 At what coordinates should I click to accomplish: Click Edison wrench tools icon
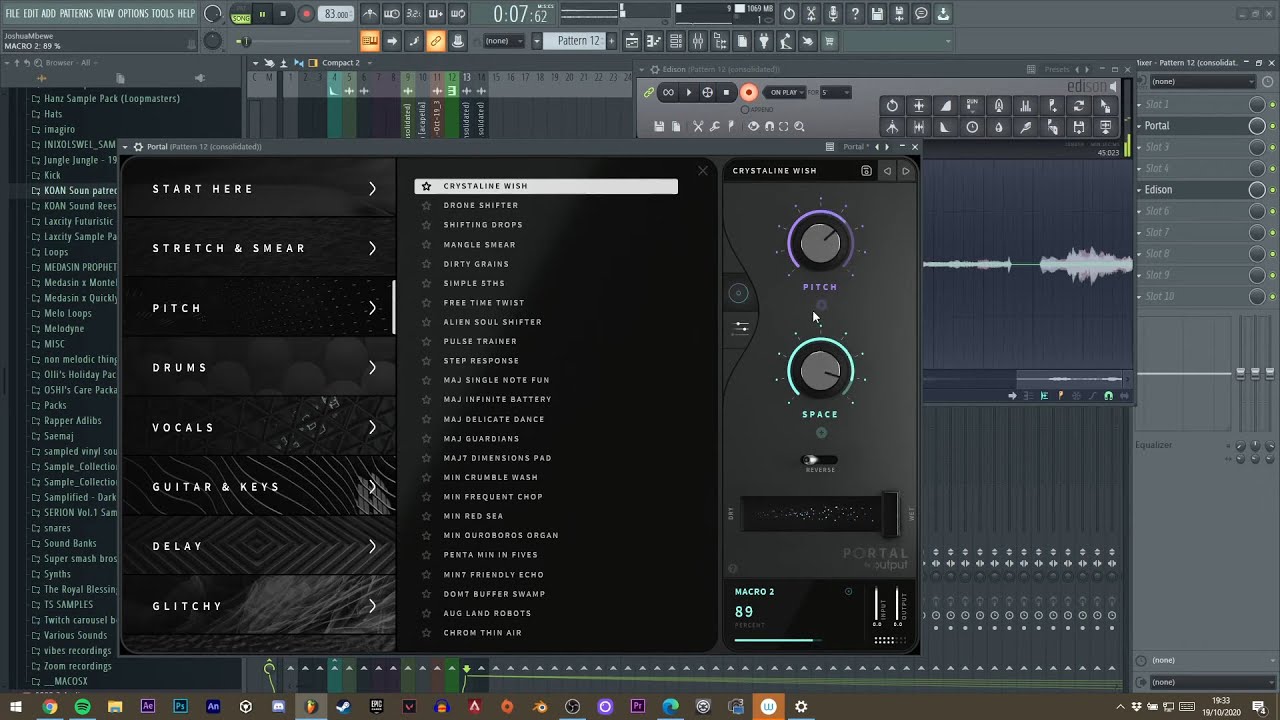(x=714, y=126)
